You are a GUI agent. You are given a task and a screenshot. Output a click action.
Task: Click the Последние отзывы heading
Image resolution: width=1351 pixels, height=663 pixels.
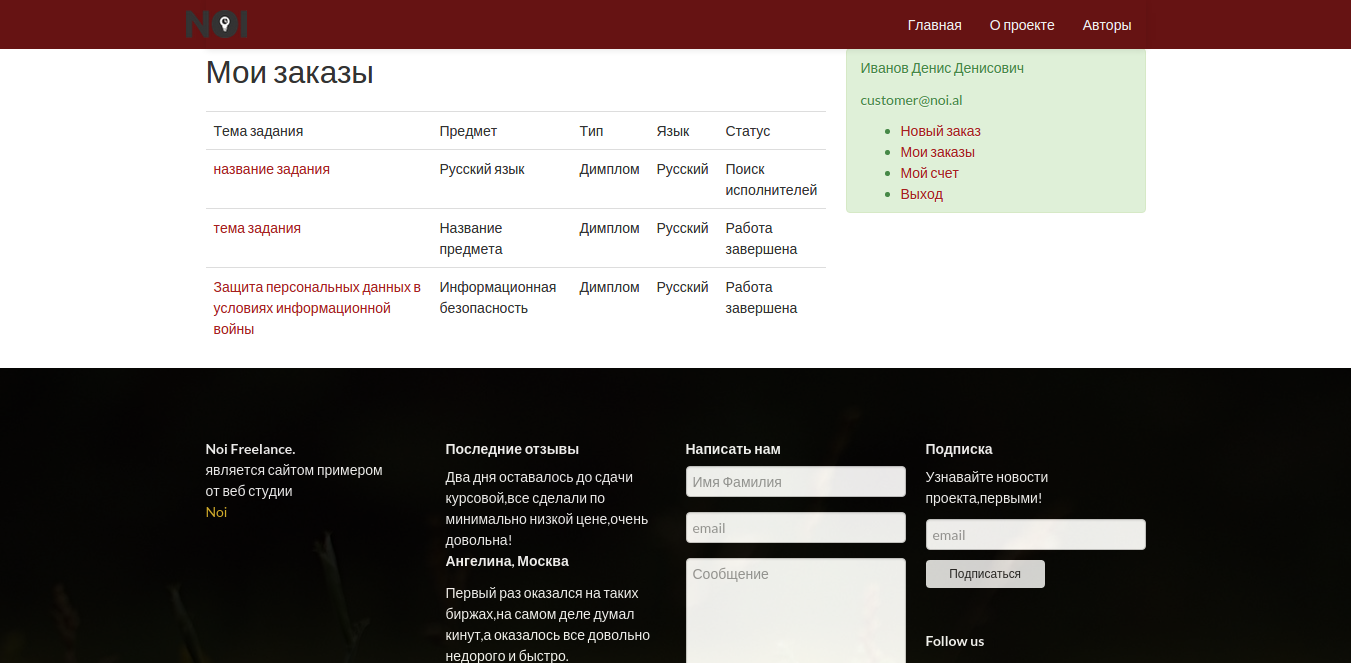tap(512, 449)
